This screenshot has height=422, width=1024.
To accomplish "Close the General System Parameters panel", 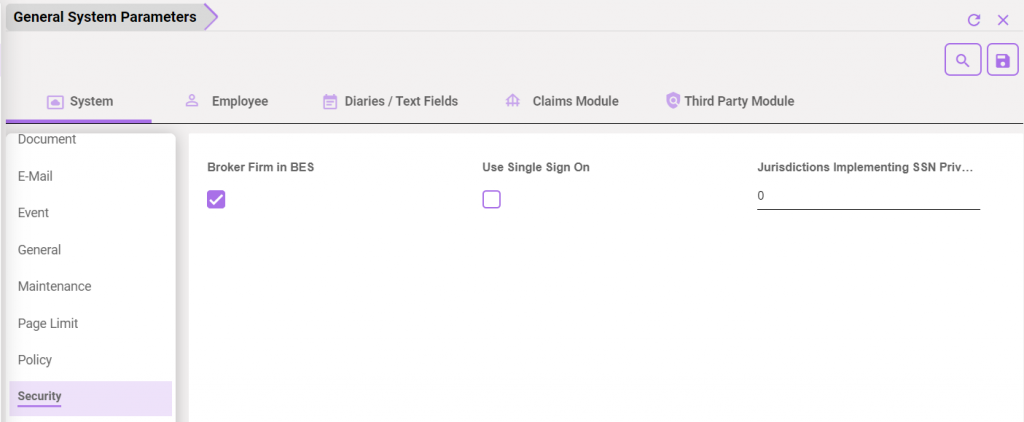I will [1003, 20].
